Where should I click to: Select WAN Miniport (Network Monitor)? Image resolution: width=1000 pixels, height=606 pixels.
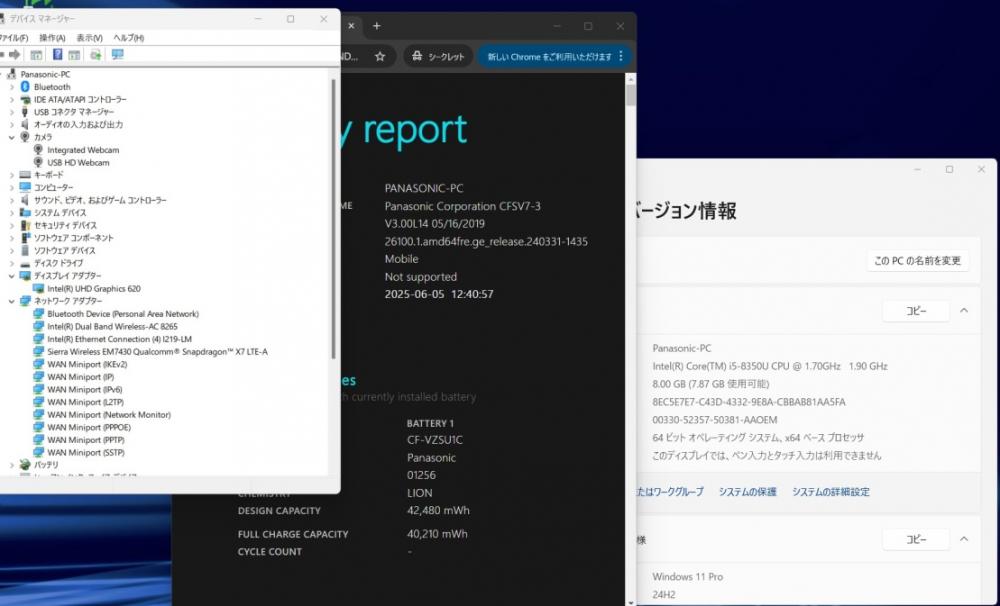click(109, 415)
